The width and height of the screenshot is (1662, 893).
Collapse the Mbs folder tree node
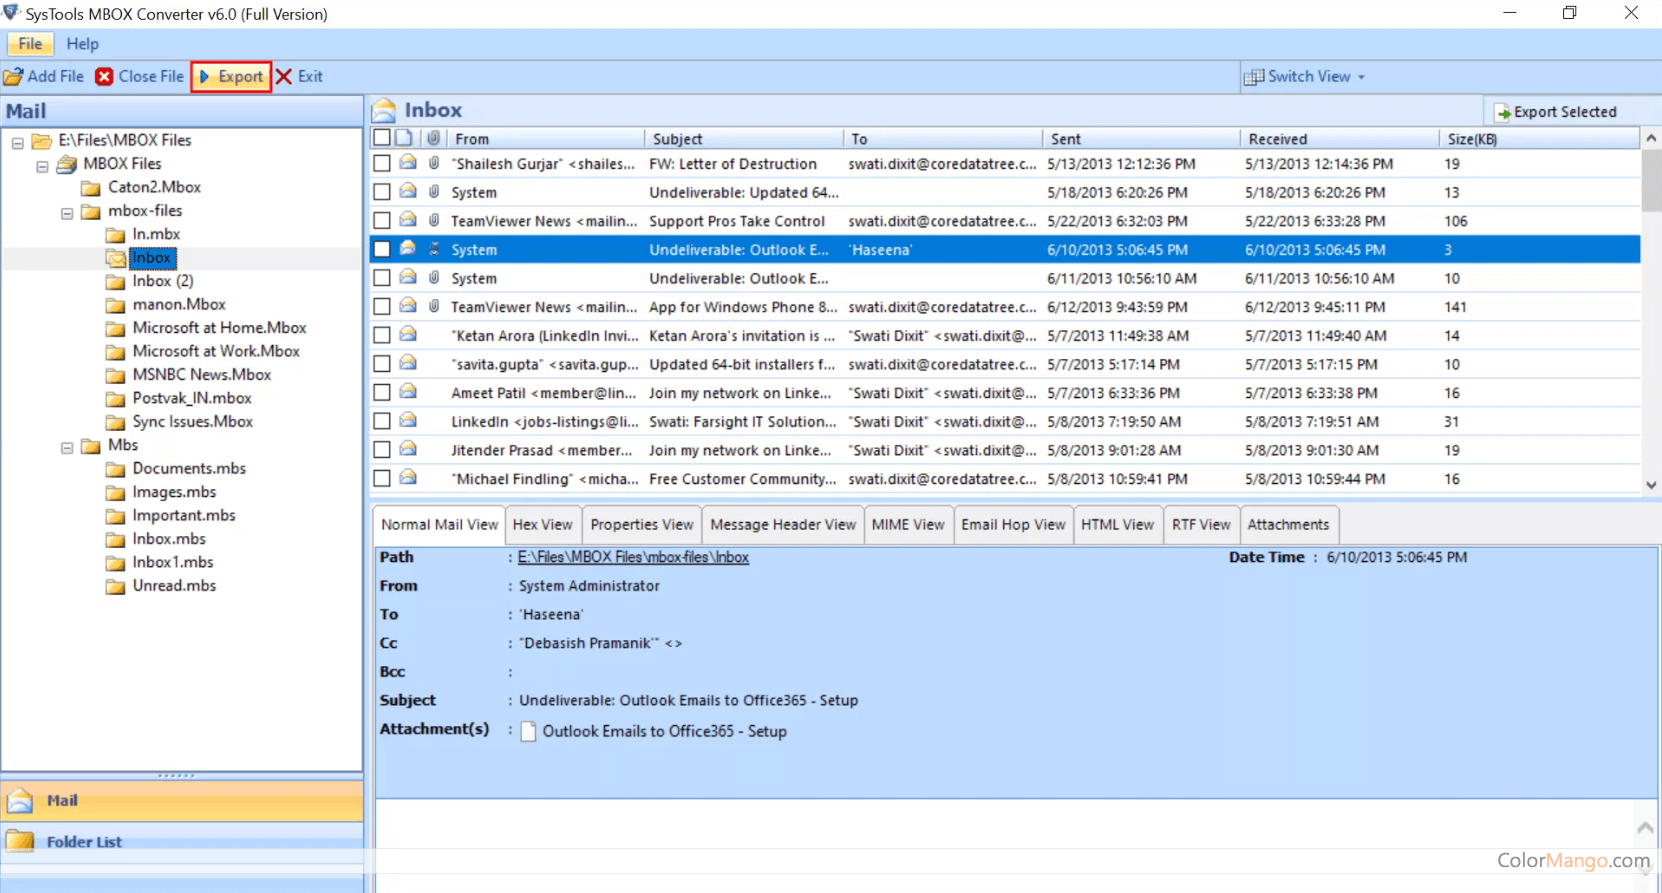[67, 447]
